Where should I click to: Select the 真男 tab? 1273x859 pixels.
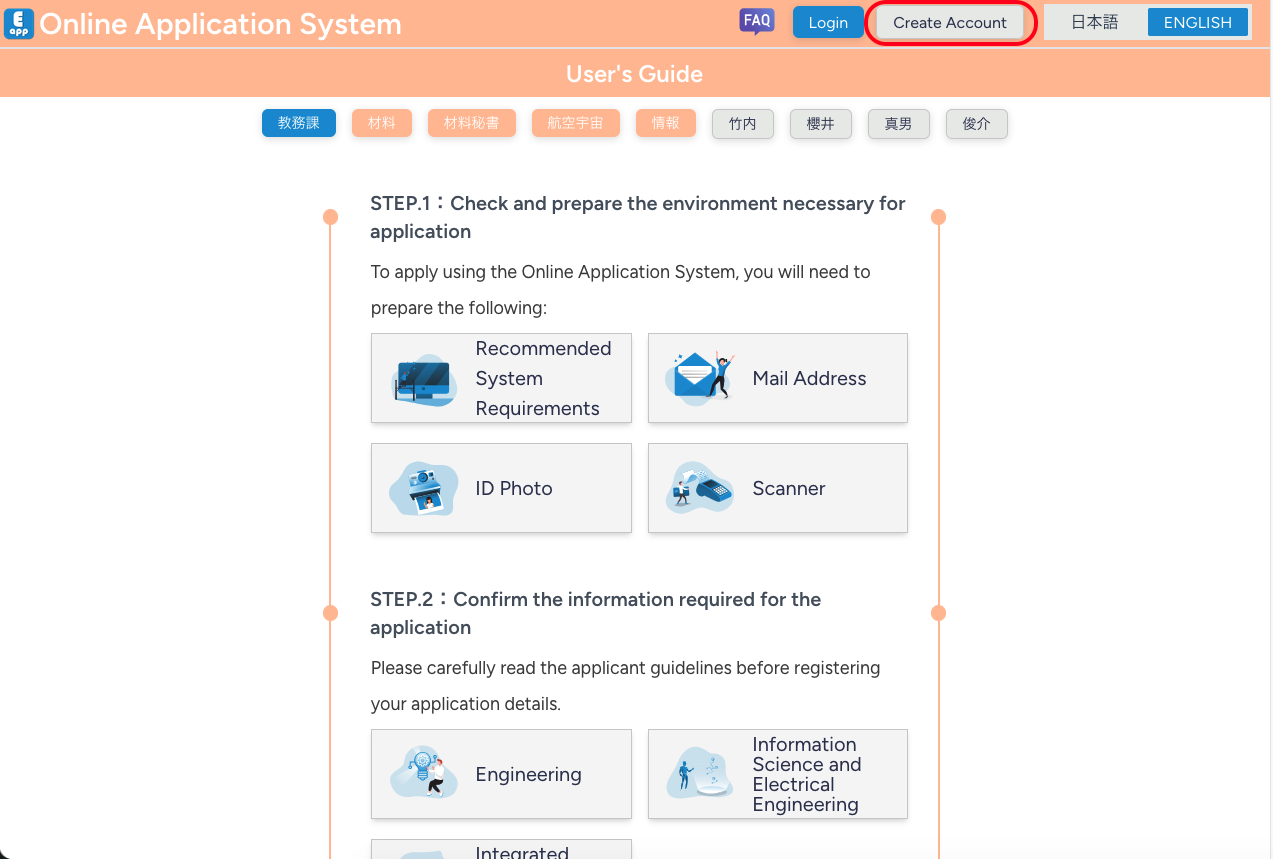click(899, 124)
